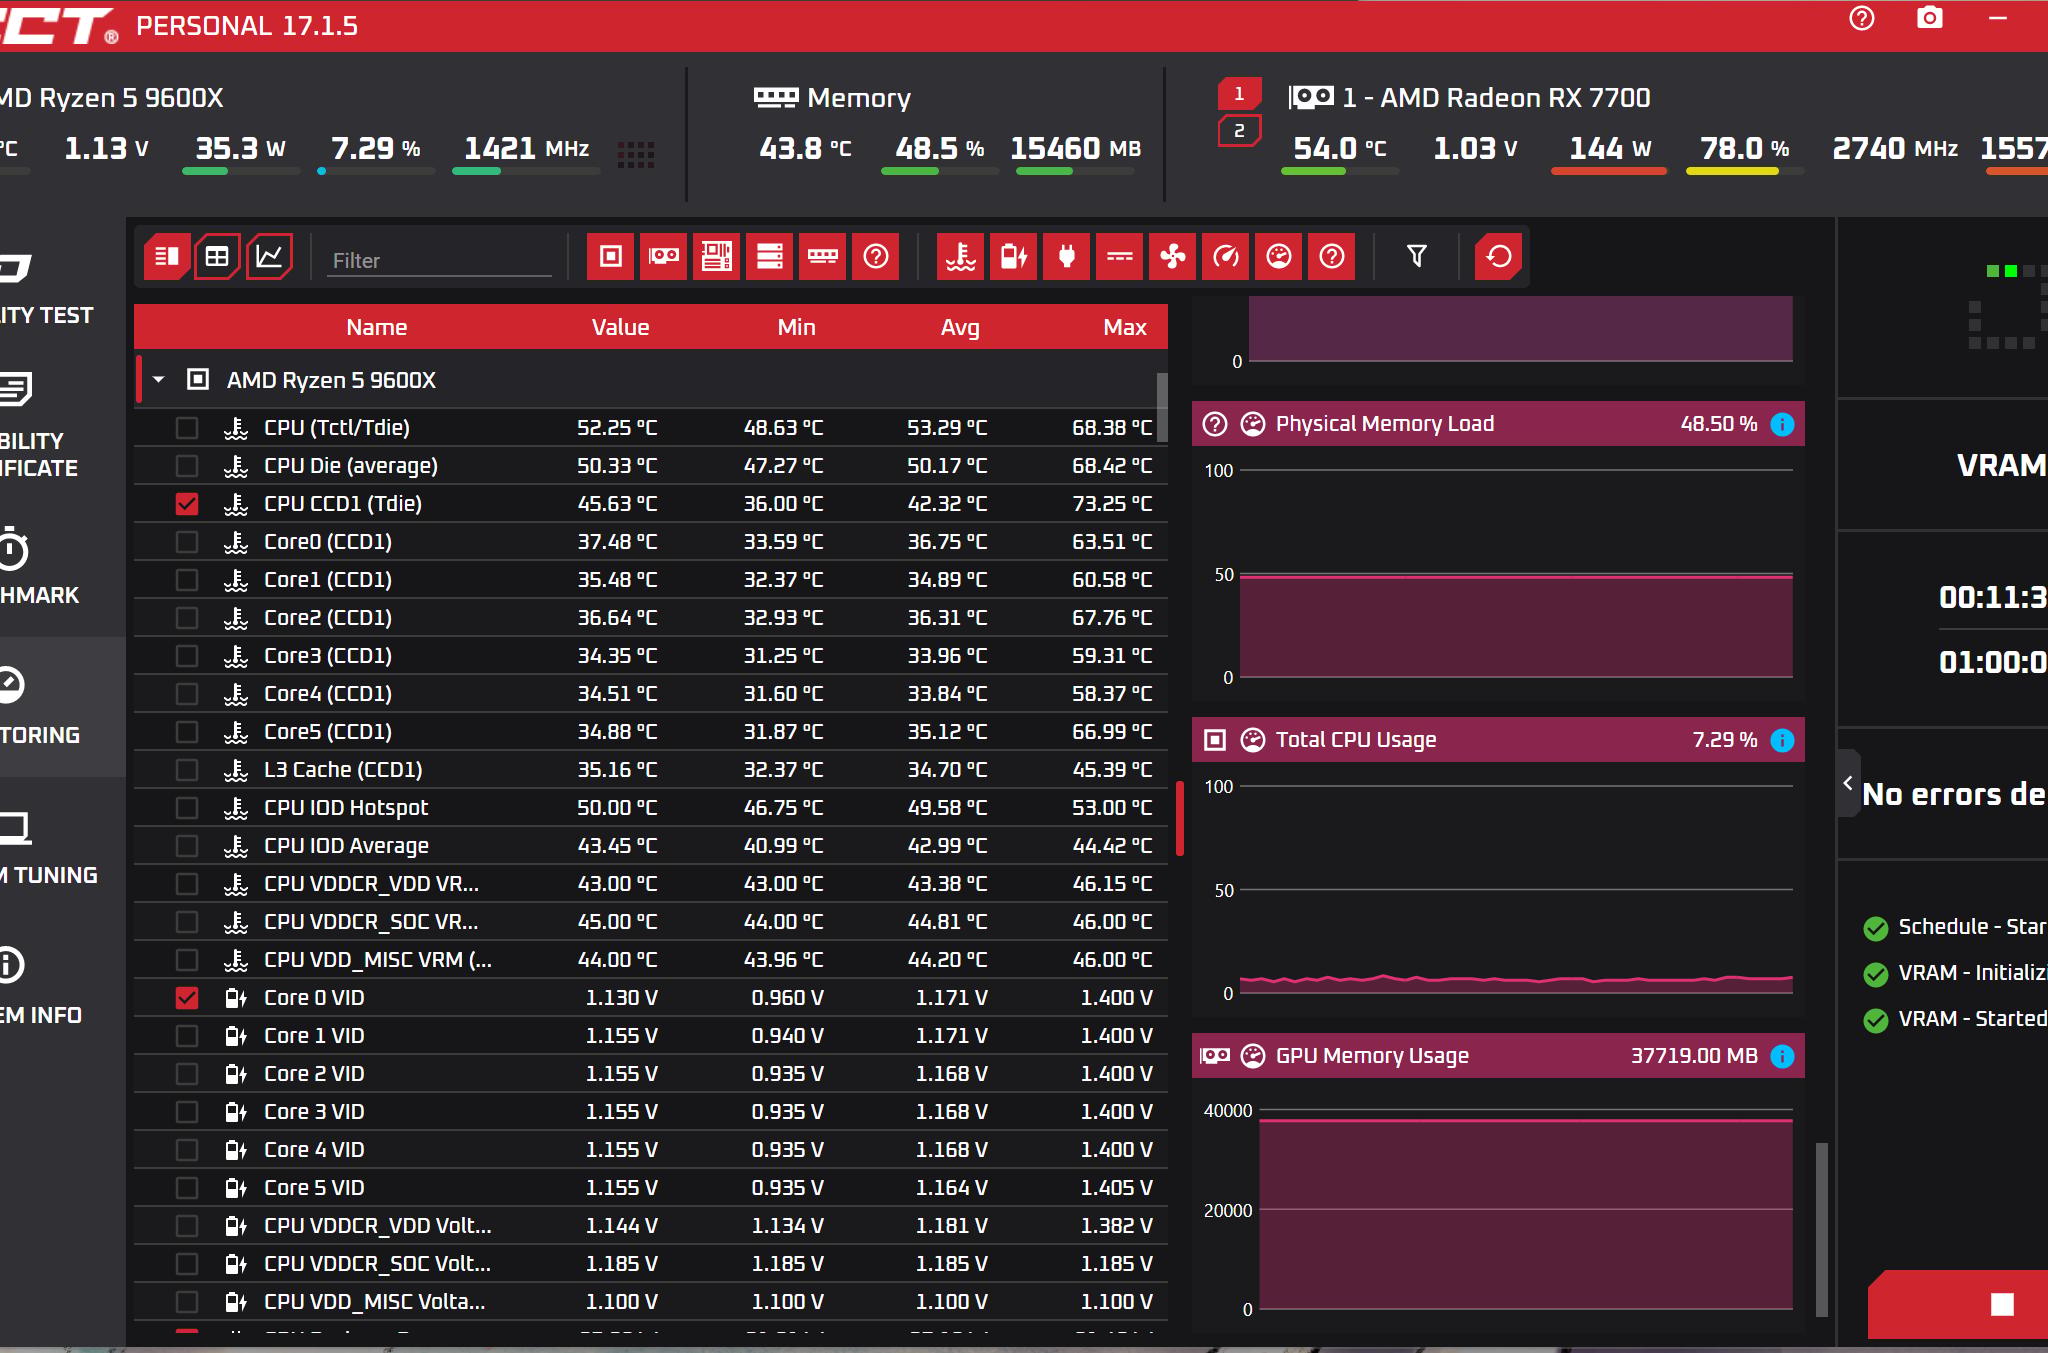
Task: Open the Total CPU Usage graph header
Action: tap(1498, 740)
